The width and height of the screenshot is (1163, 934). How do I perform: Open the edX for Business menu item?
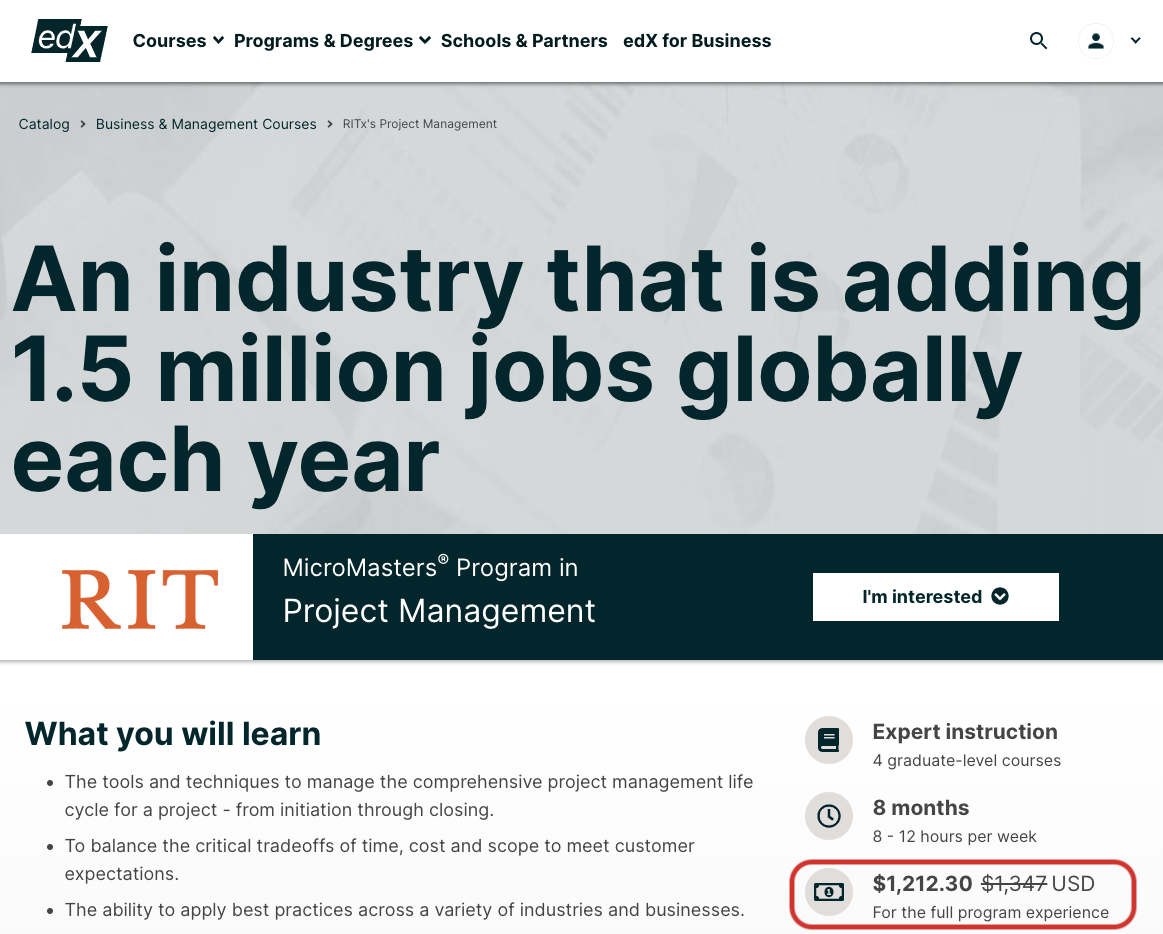(697, 40)
